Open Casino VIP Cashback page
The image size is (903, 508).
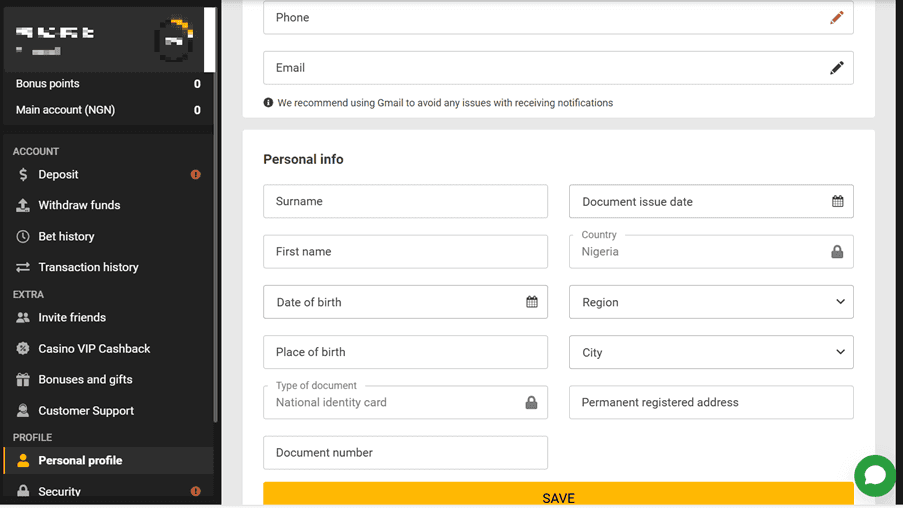(x=108, y=348)
